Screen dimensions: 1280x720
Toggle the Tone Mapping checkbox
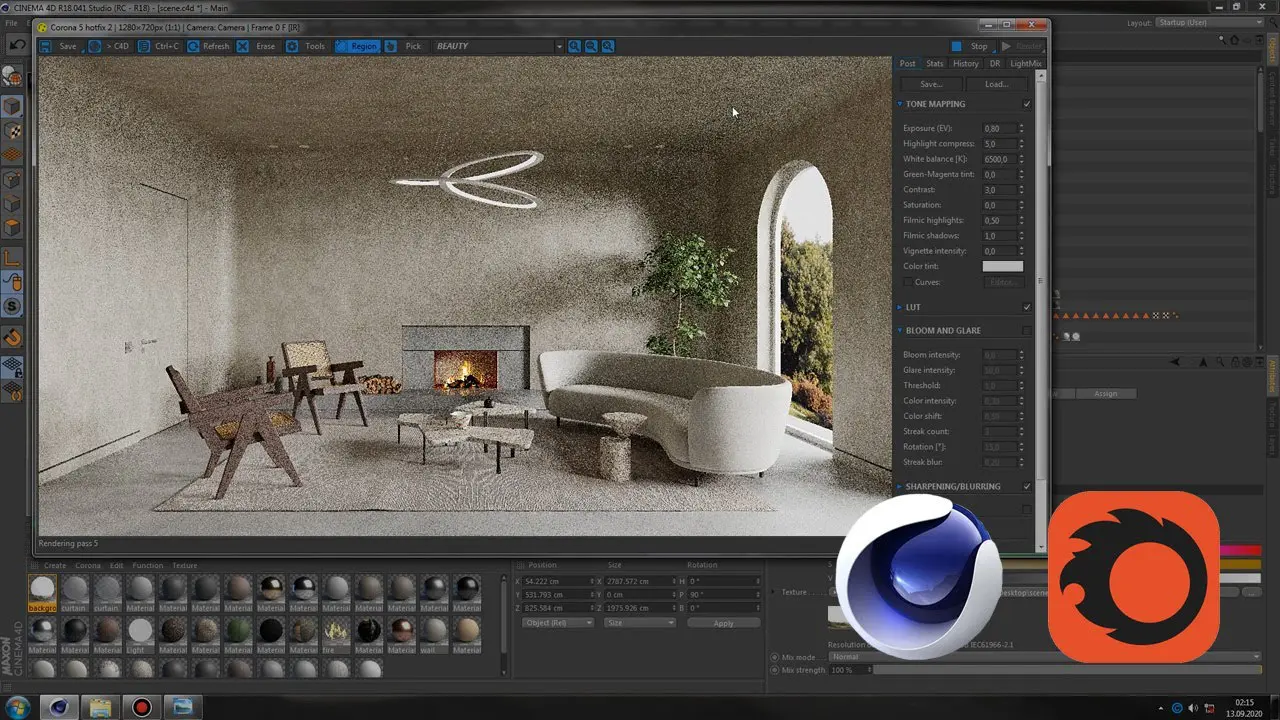click(x=1027, y=104)
